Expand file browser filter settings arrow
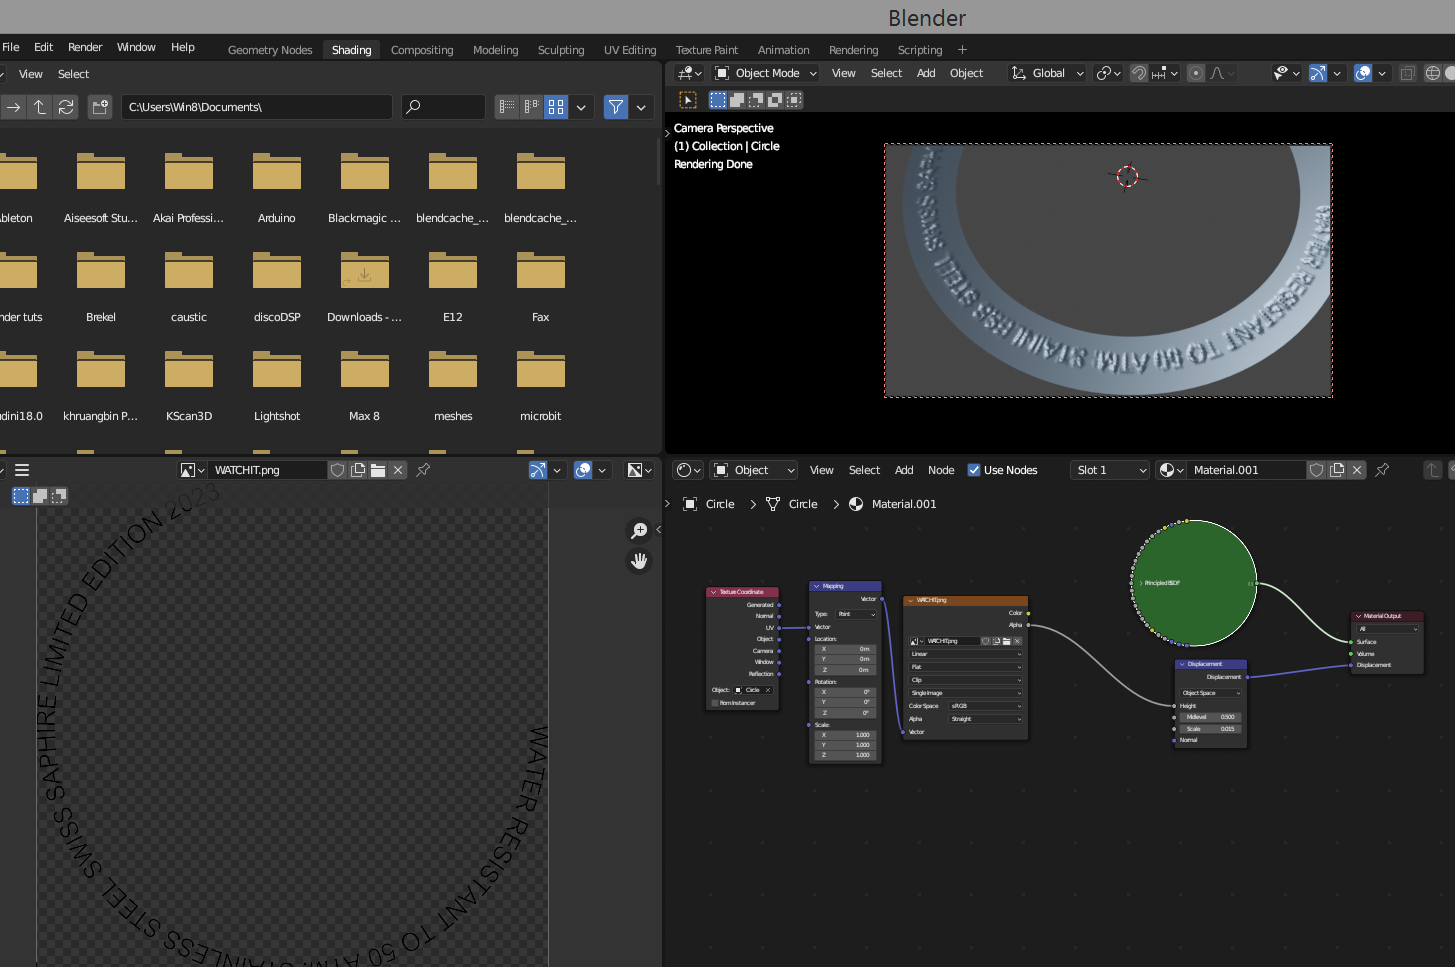This screenshot has height=967, width=1455. point(641,107)
